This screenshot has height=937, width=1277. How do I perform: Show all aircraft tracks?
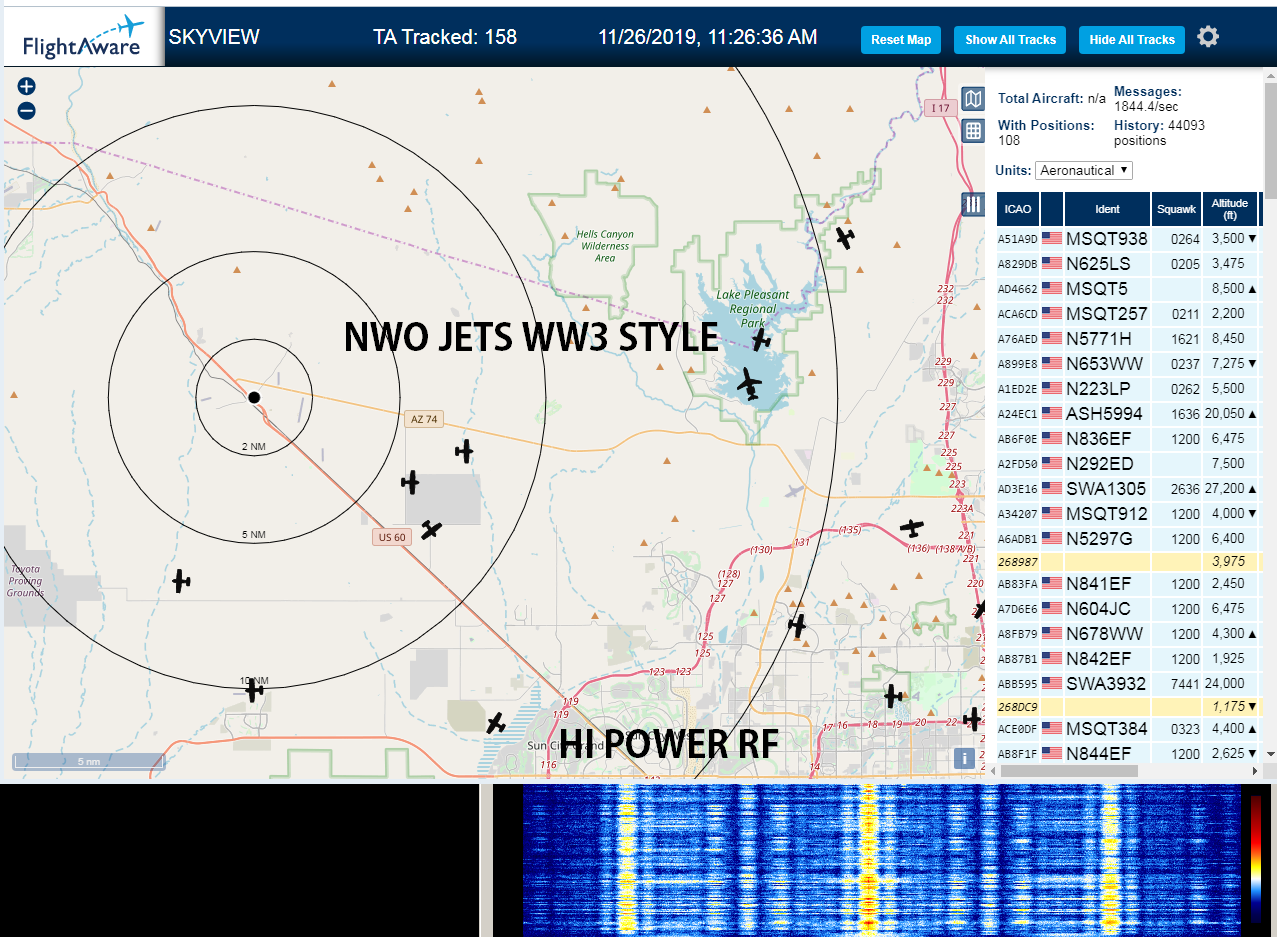1010,40
